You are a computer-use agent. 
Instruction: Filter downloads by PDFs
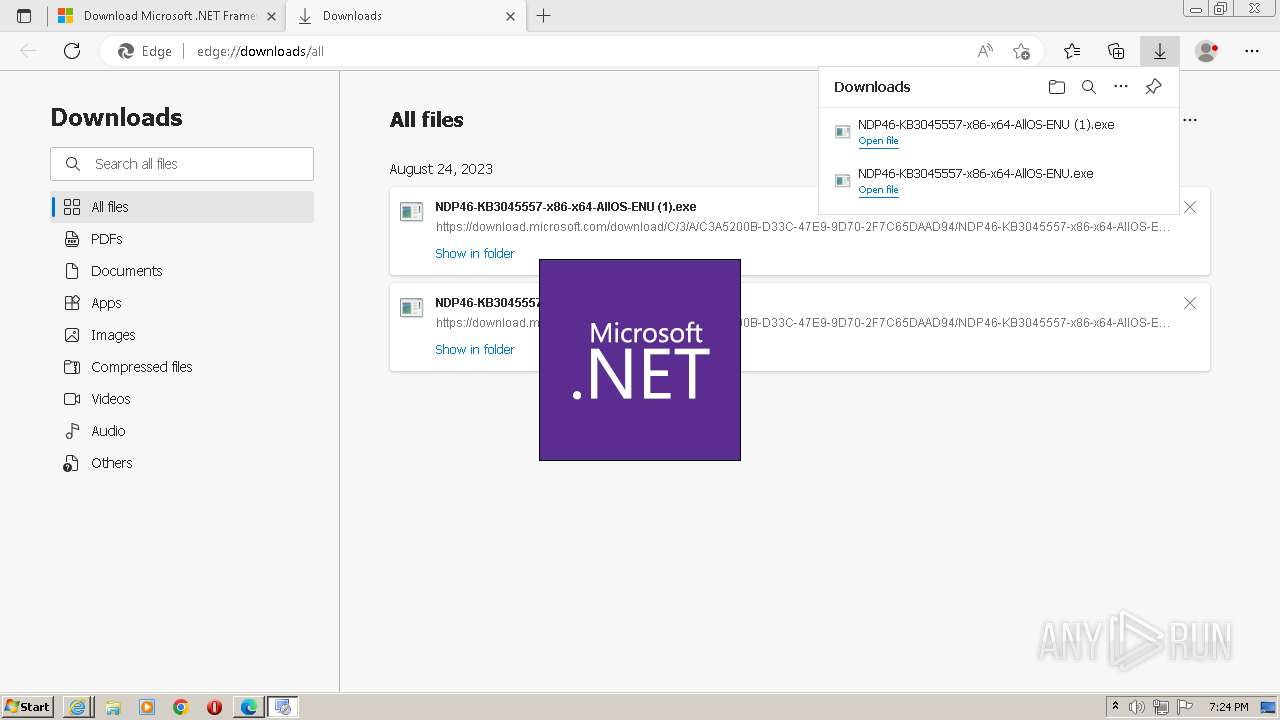182,239
